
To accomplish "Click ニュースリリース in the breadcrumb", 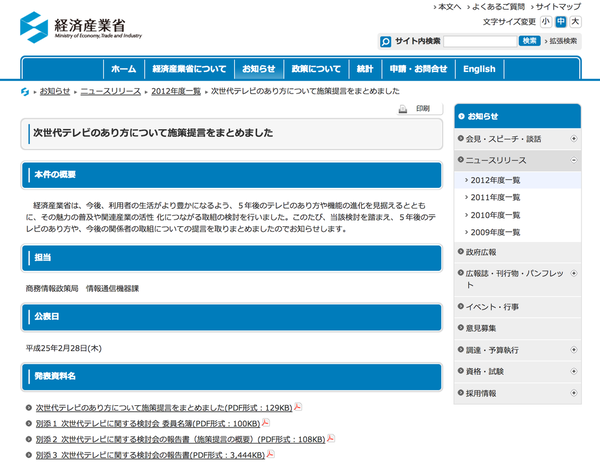I will pyautogui.click(x=111, y=91).
